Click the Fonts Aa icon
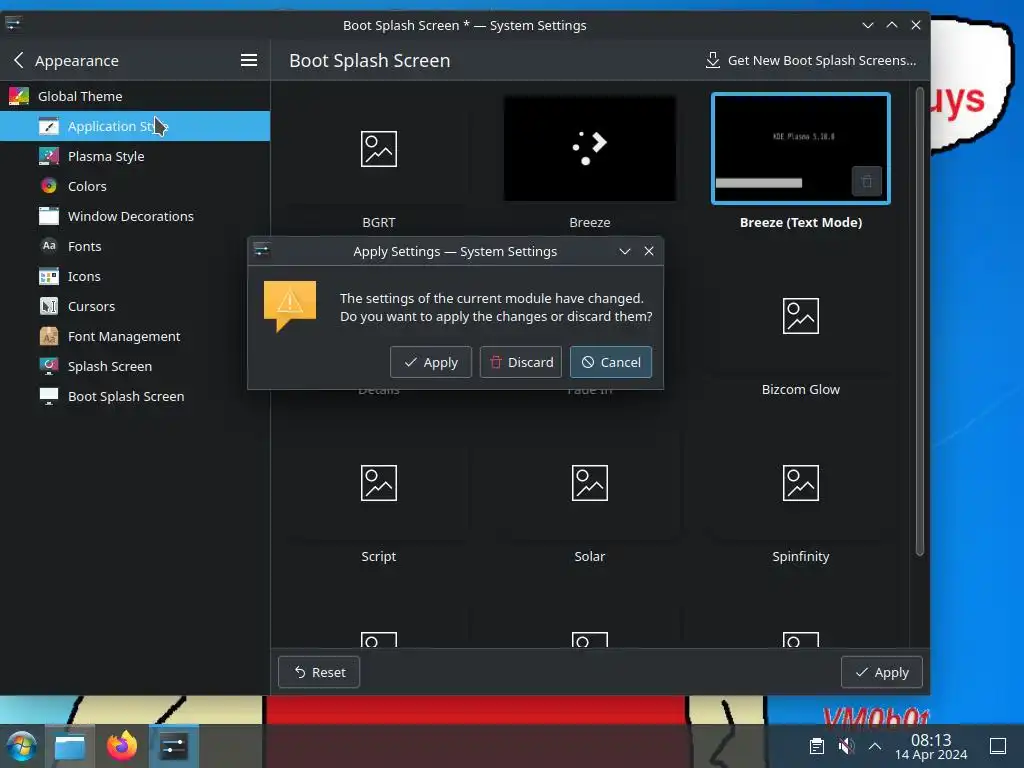 [48, 246]
